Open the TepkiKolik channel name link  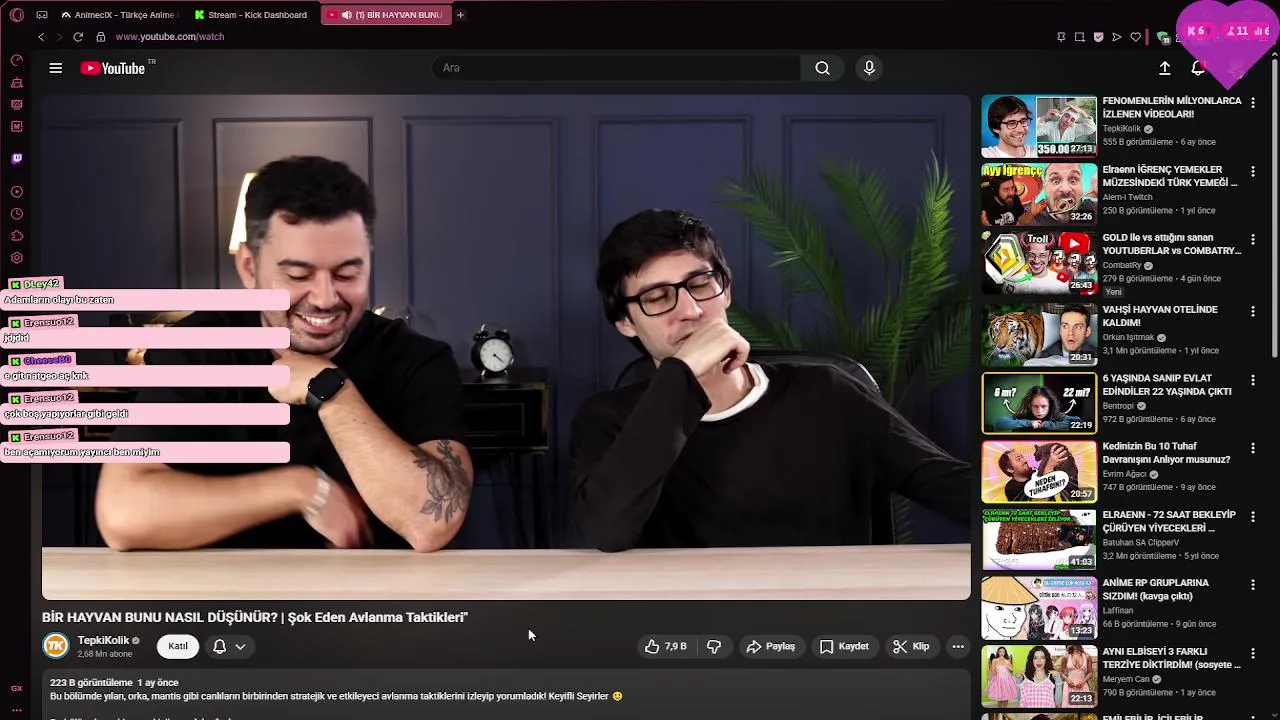(x=103, y=641)
